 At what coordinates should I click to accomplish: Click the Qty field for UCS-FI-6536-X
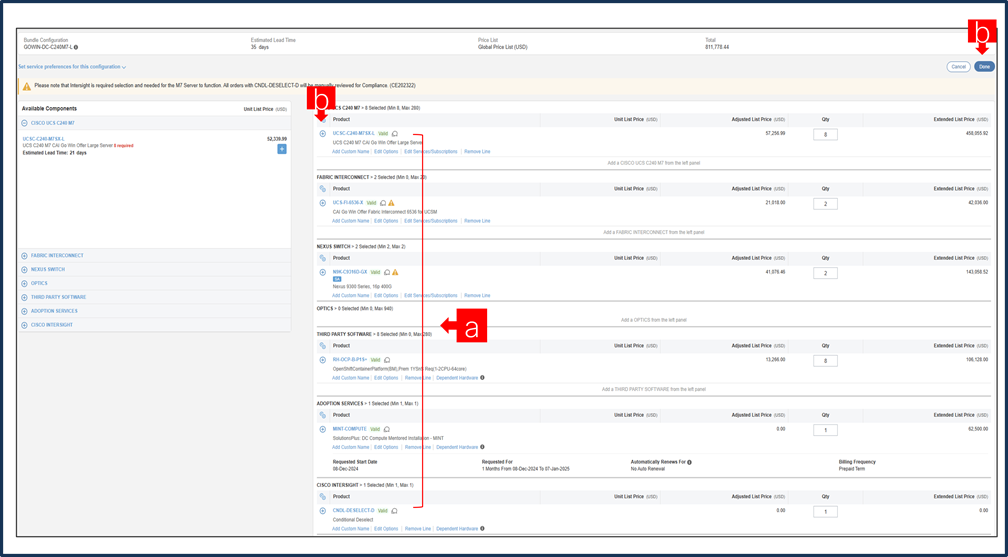(825, 204)
